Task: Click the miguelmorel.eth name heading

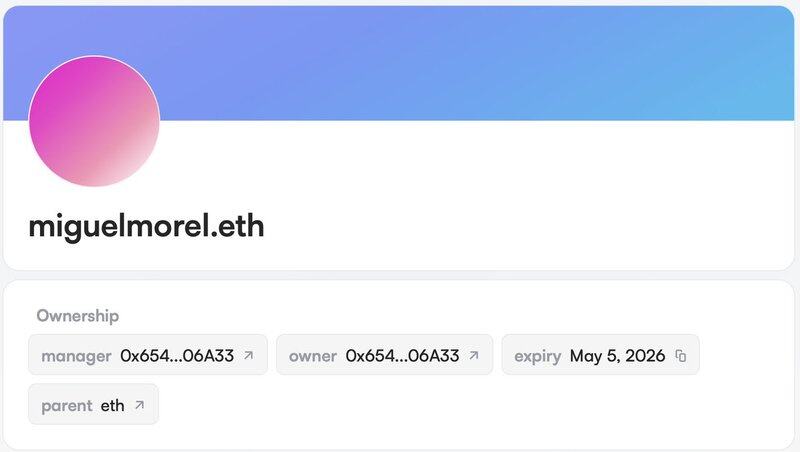Action: (x=146, y=226)
